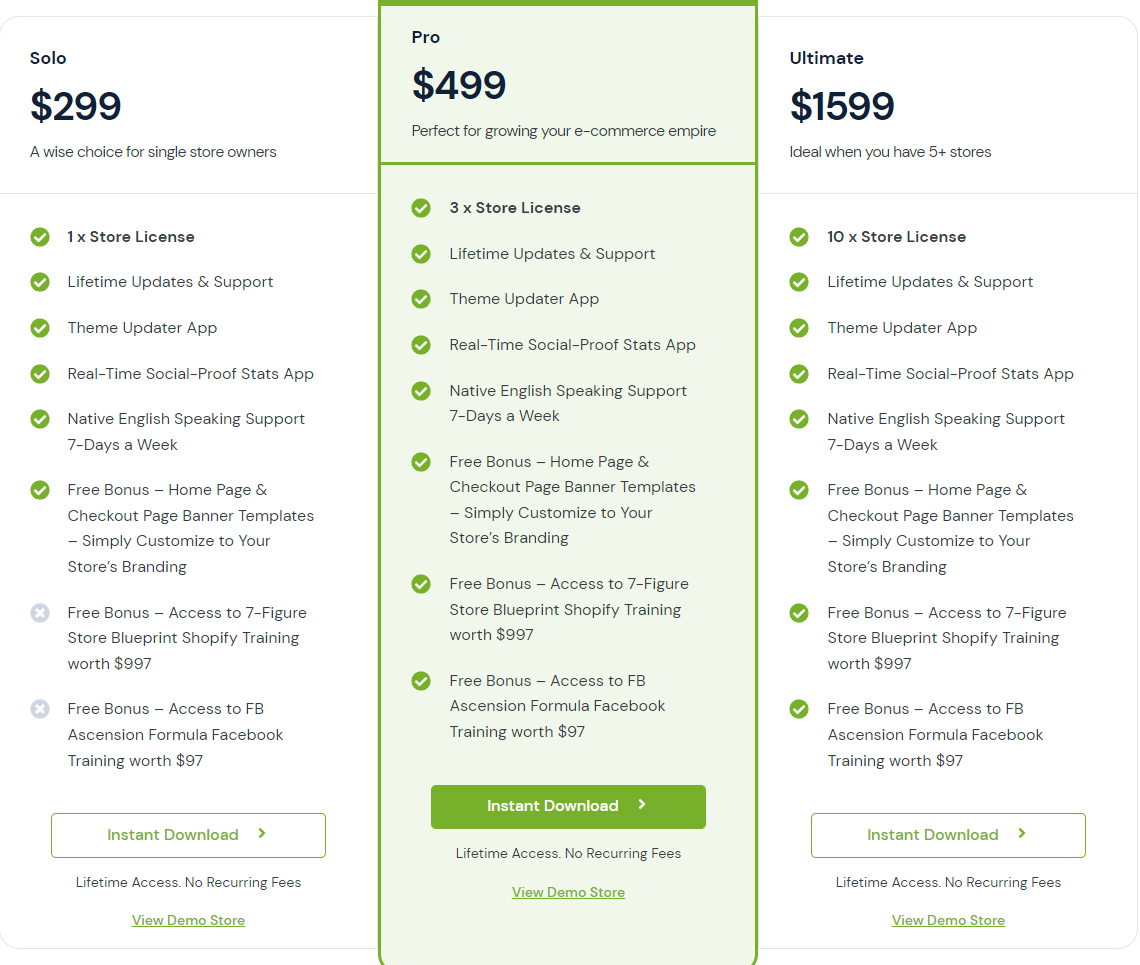The height and width of the screenshot is (965, 1140).
Task: Click Instant Download for the Solo plan
Action: (188, 835)
